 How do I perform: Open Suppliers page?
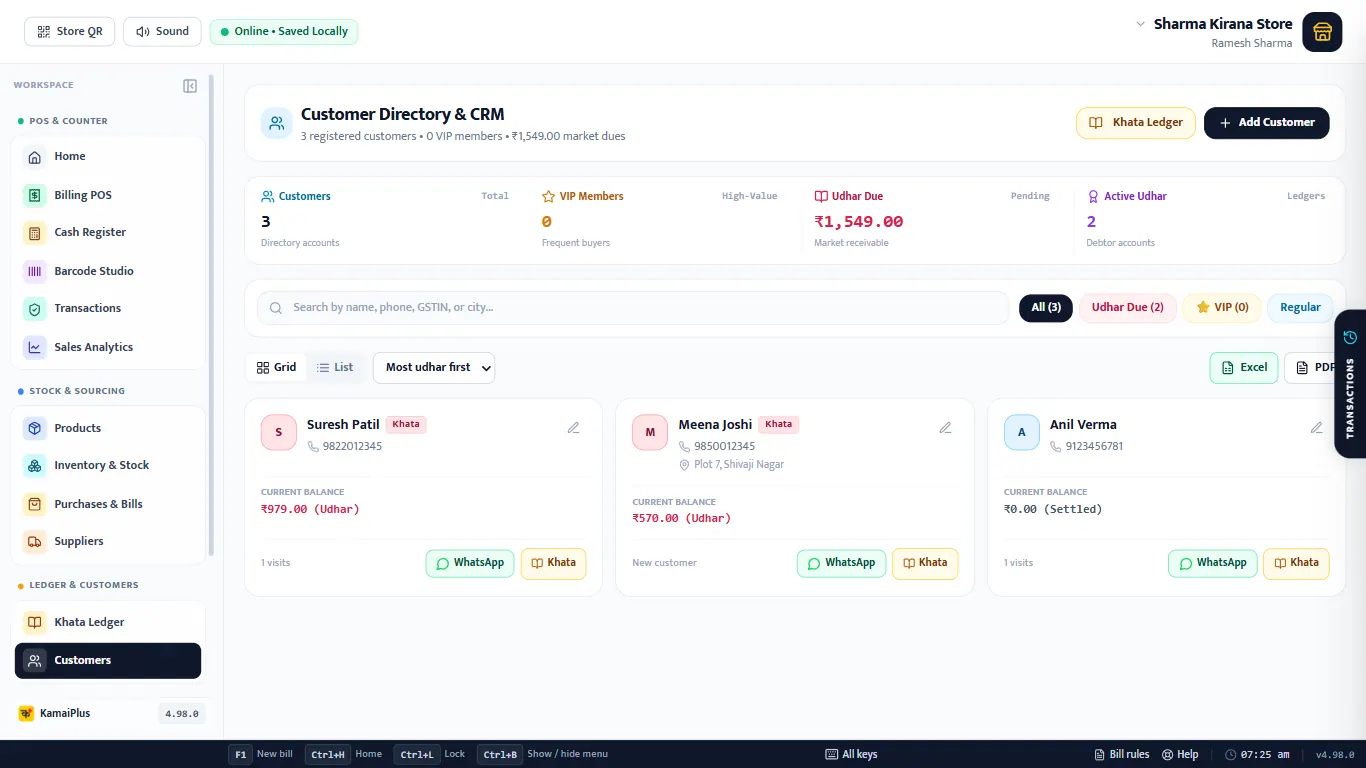pyautogui.click(x=108, y=542)
